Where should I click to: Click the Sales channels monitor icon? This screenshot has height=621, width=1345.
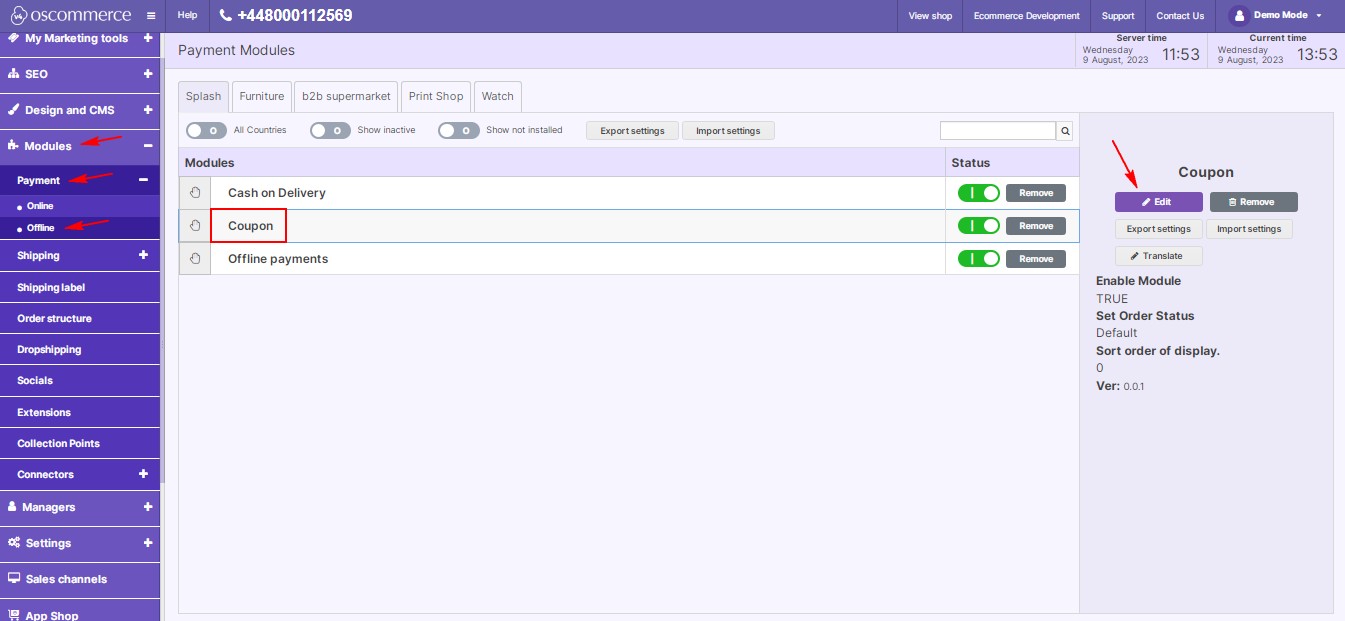click(x=13, y=579)
